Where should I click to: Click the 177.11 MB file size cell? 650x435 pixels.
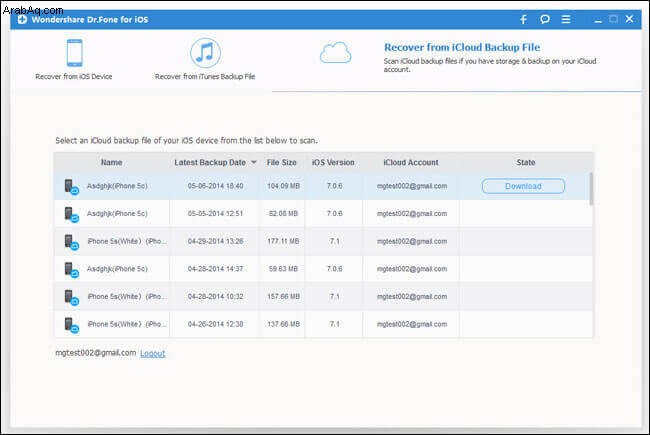(283, 241)
